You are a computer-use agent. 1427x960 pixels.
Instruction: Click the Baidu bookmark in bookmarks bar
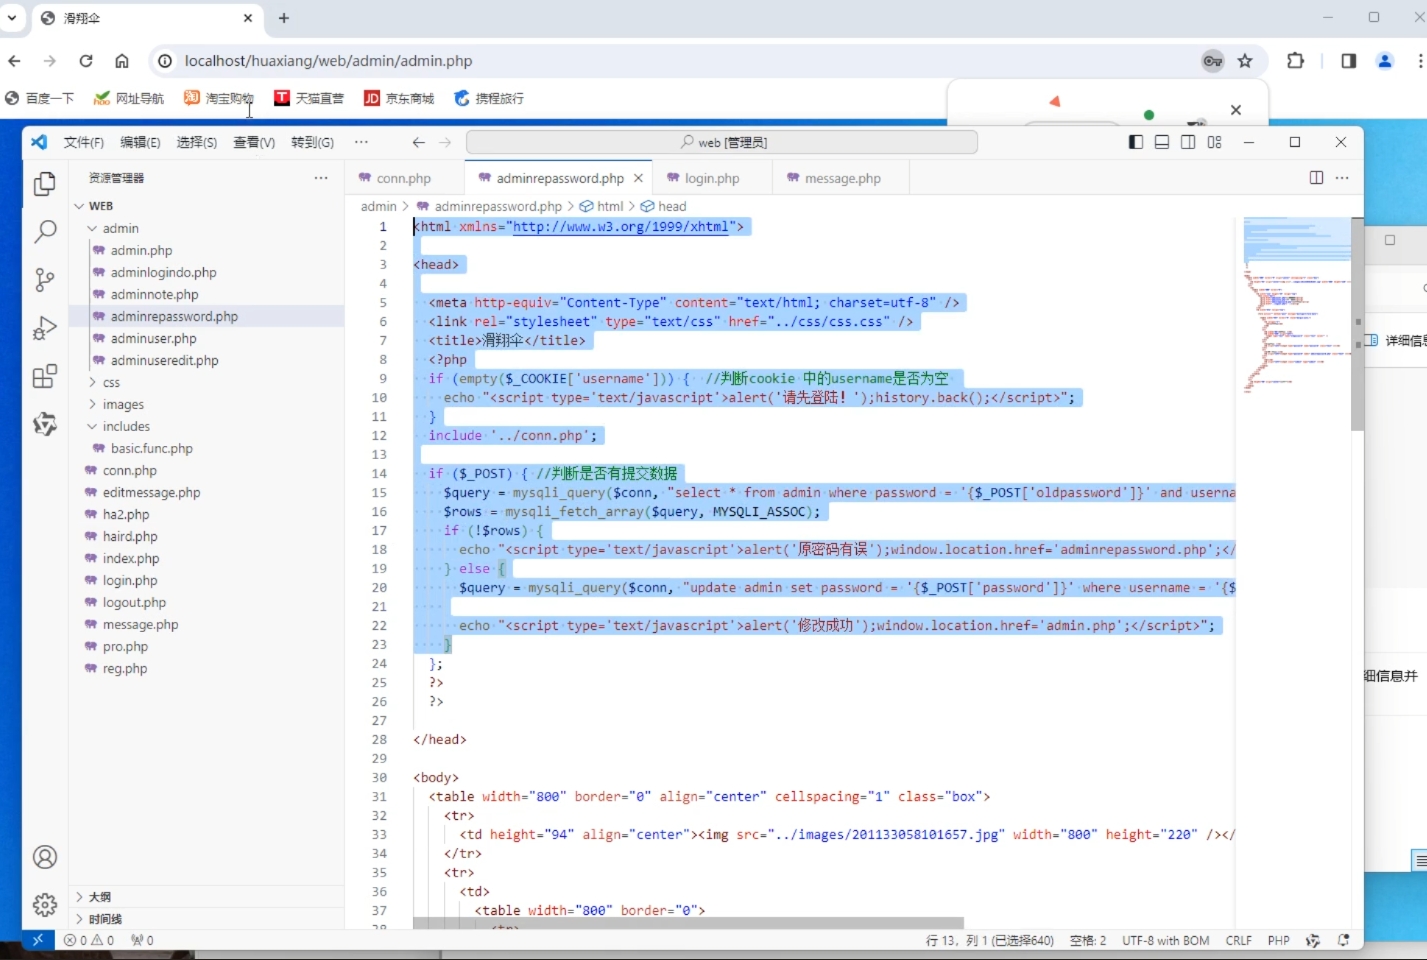click(x=40, y=98)
